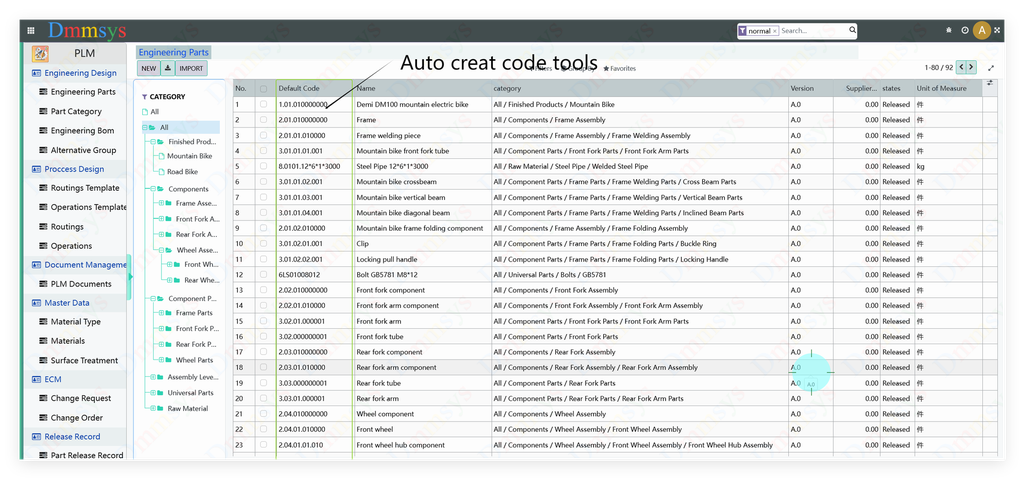
Task: Open the activities clock icon
Action: click(x=965, y=31)
